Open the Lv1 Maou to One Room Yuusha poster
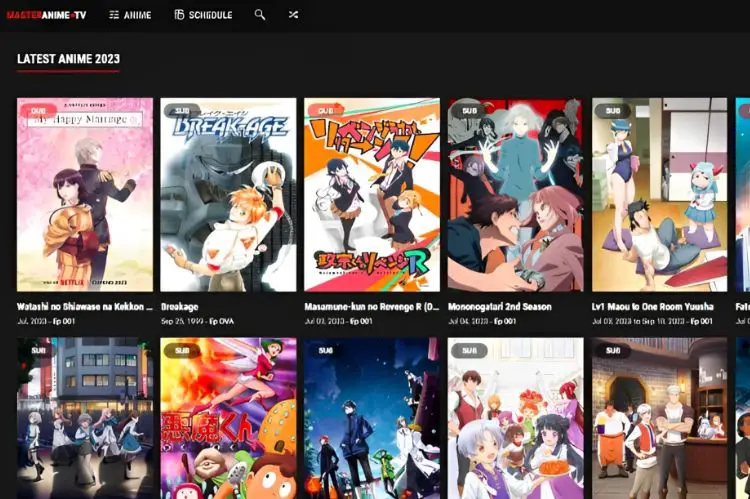750x499 pixels. (660, 195)
